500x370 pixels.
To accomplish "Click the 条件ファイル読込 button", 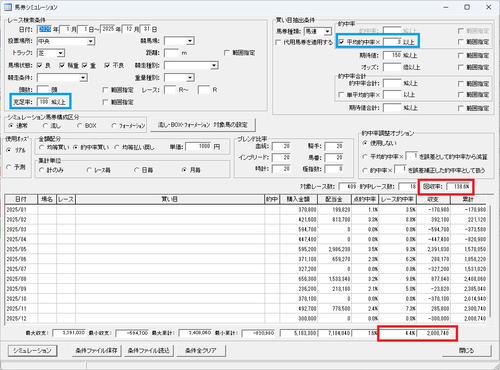I will [149, 351].
